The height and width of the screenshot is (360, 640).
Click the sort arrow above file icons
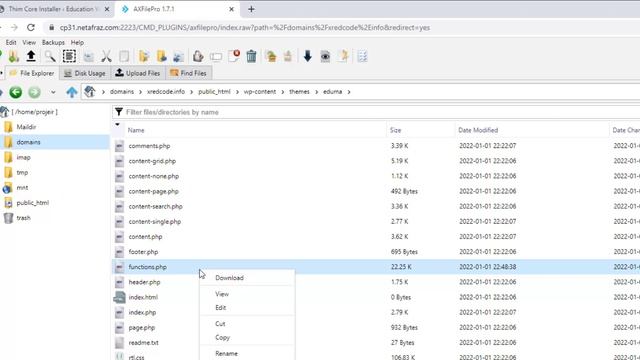click(118, 124)
